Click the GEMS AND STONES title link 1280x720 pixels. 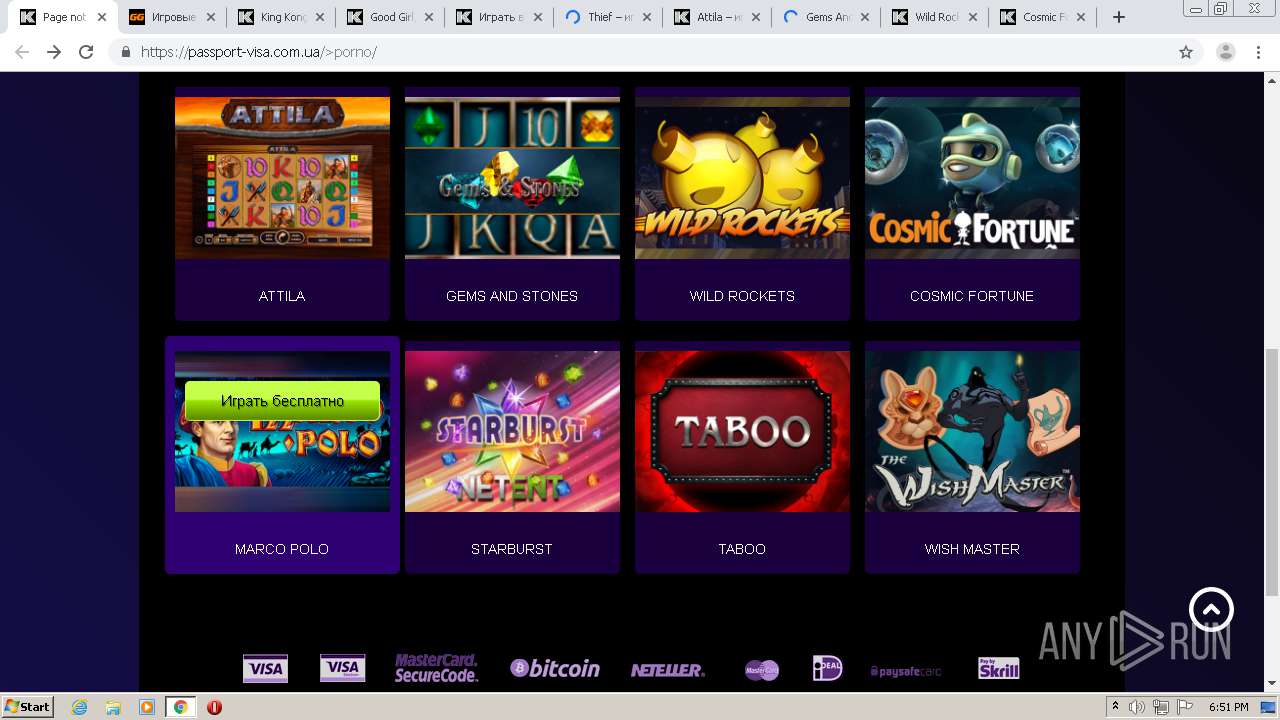coord(512,296)
